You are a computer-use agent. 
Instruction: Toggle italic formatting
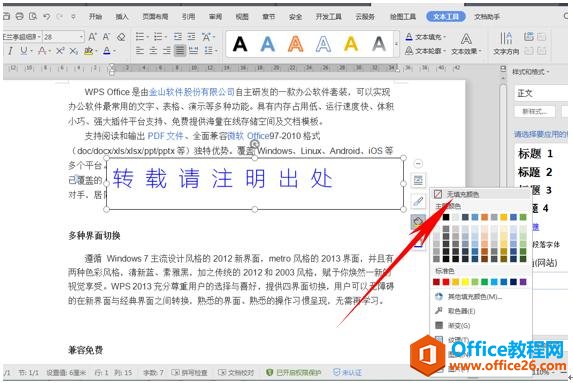(10, 51)
